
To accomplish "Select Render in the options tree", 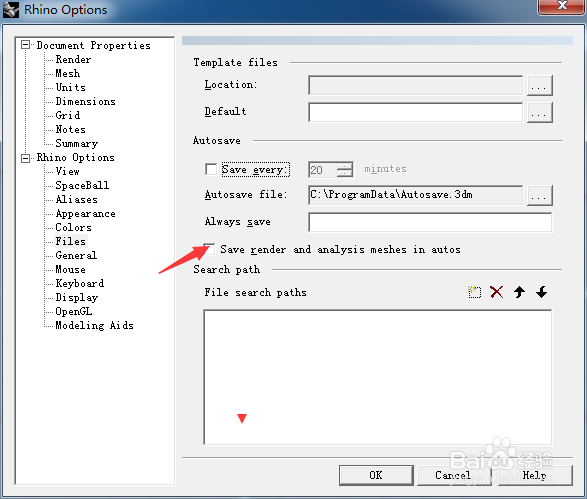I will (73, 60).
